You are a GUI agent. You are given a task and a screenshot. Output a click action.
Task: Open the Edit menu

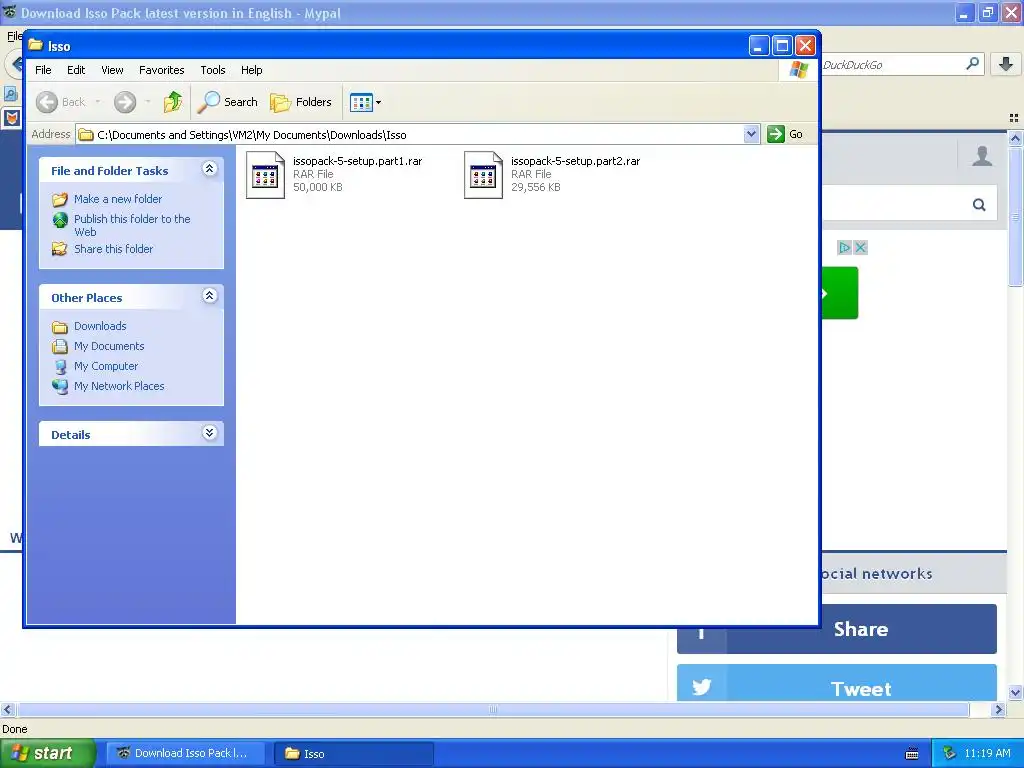point(76,70)
